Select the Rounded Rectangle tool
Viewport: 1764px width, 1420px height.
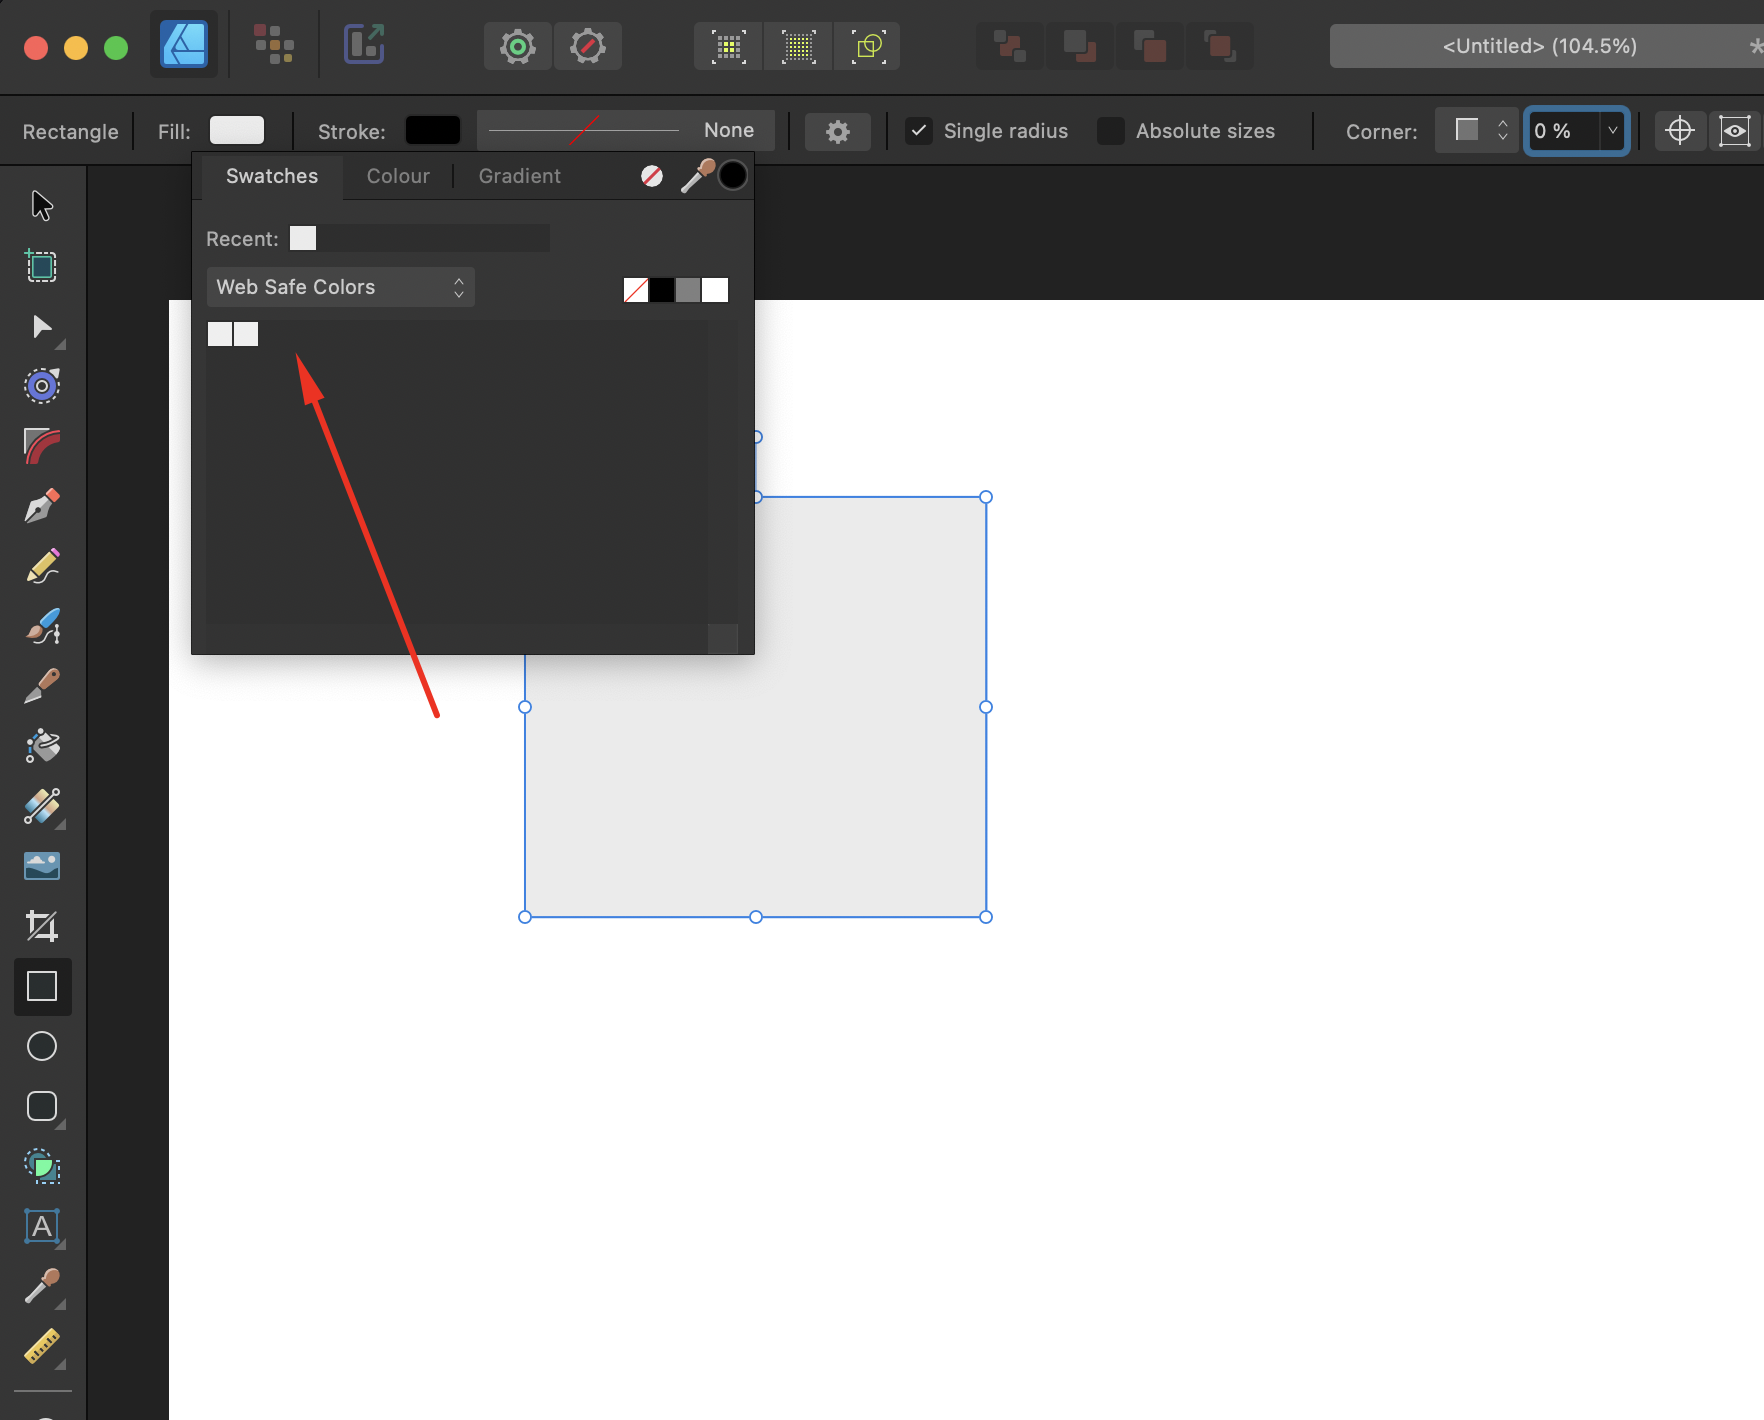(x=42, y=1106)
